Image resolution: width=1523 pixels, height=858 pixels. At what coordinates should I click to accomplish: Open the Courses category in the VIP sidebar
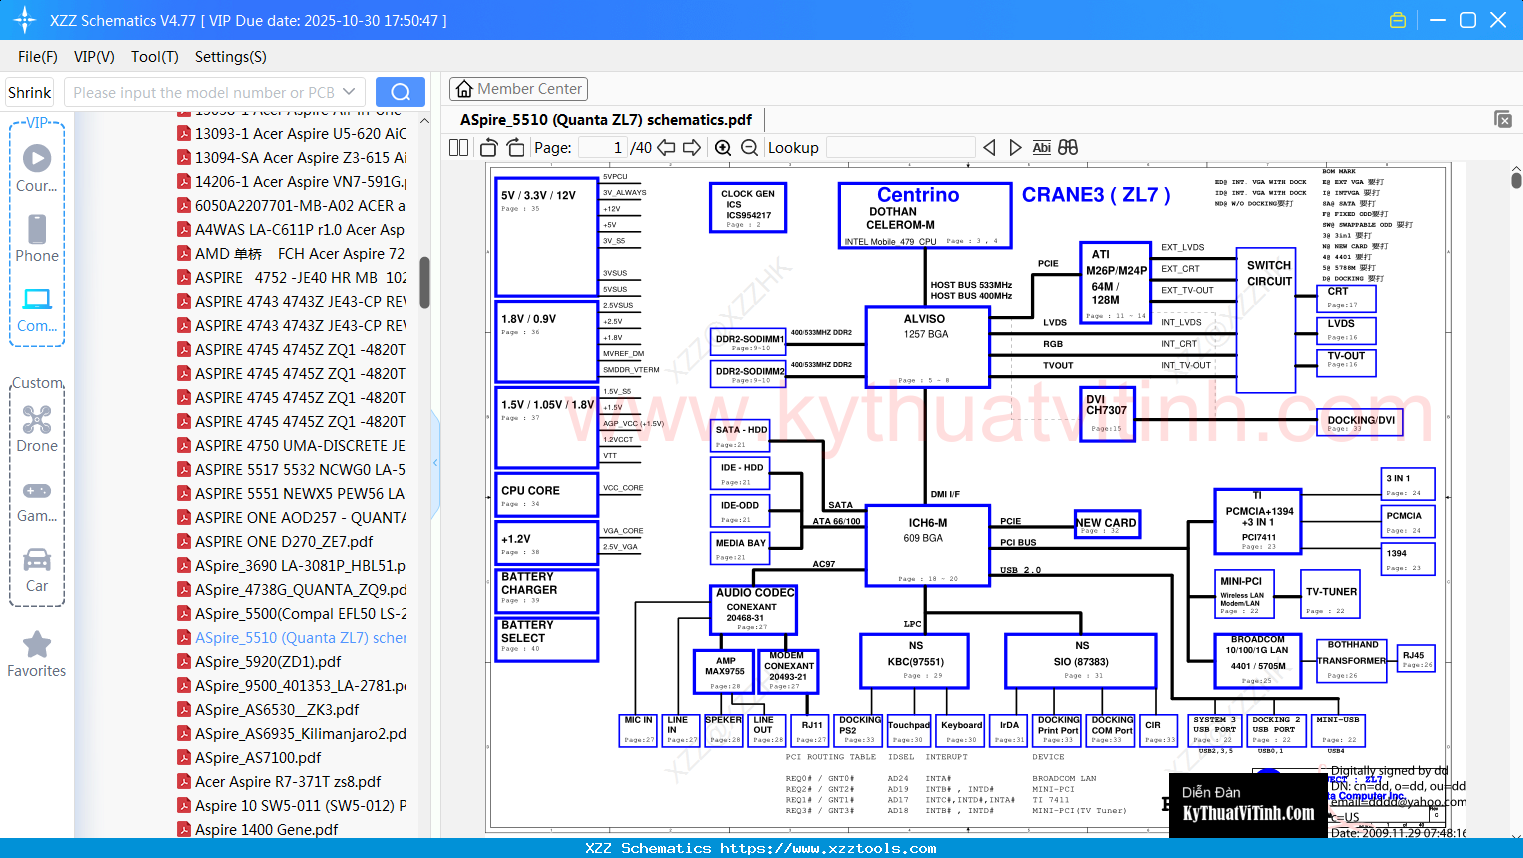point(37,168)
